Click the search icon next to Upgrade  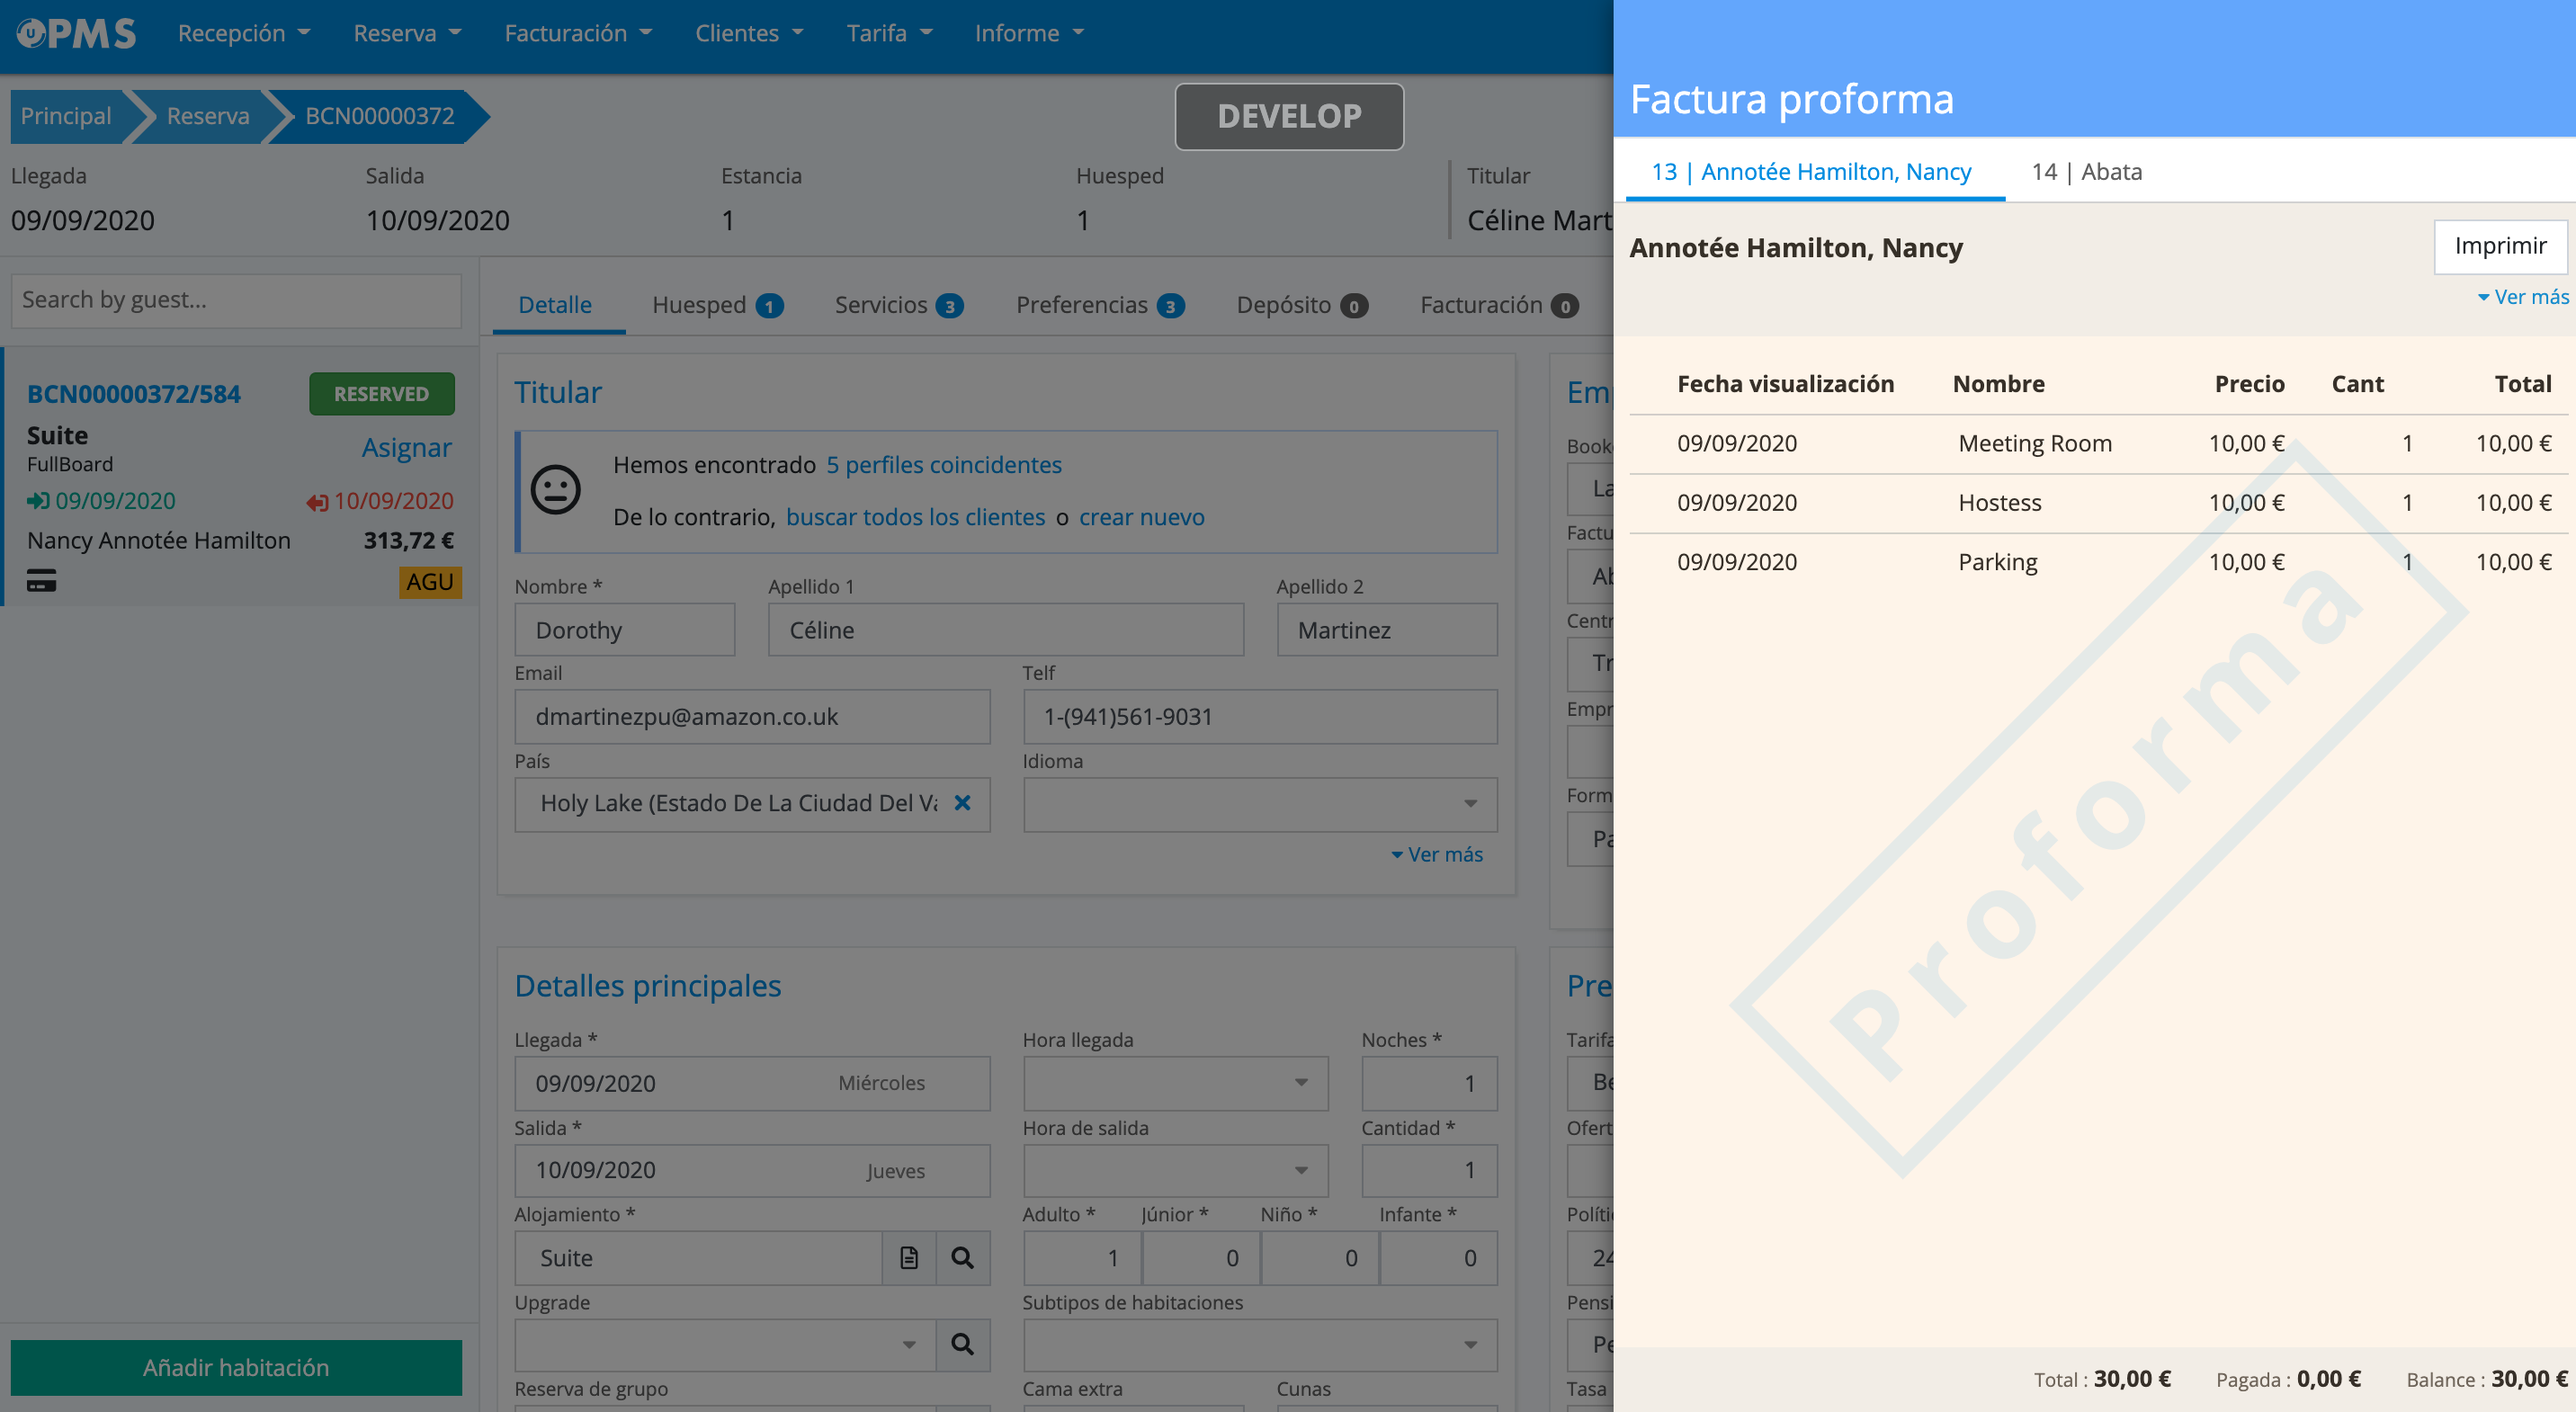point(962,1345)
